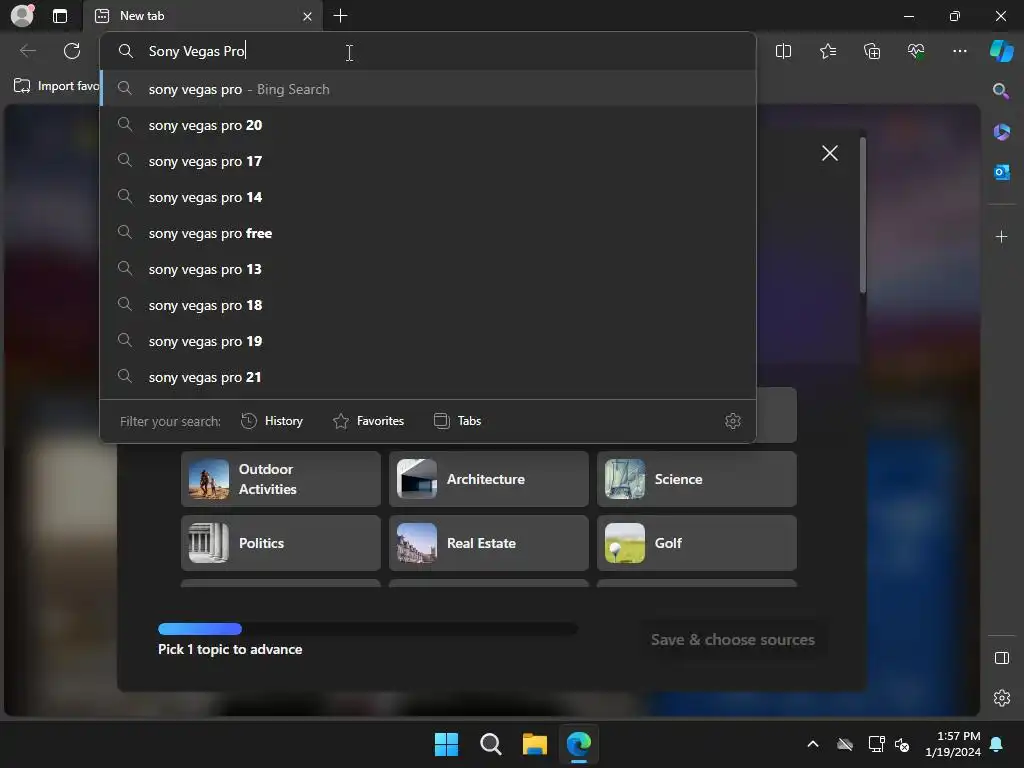Open the Windows Start menu

coord(447,744)
